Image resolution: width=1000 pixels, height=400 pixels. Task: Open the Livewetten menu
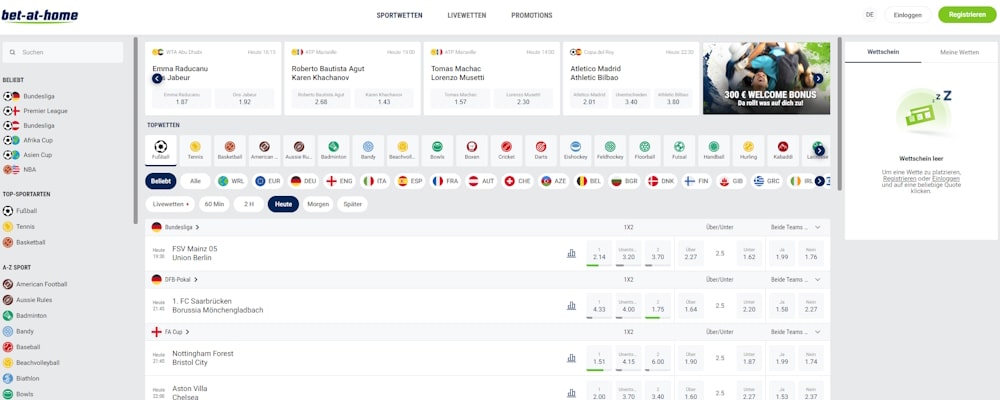467,15
